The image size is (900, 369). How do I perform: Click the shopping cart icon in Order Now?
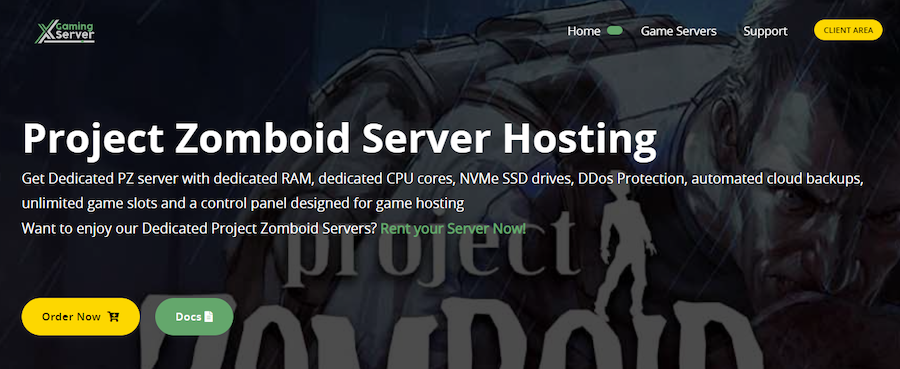[113, 316]
